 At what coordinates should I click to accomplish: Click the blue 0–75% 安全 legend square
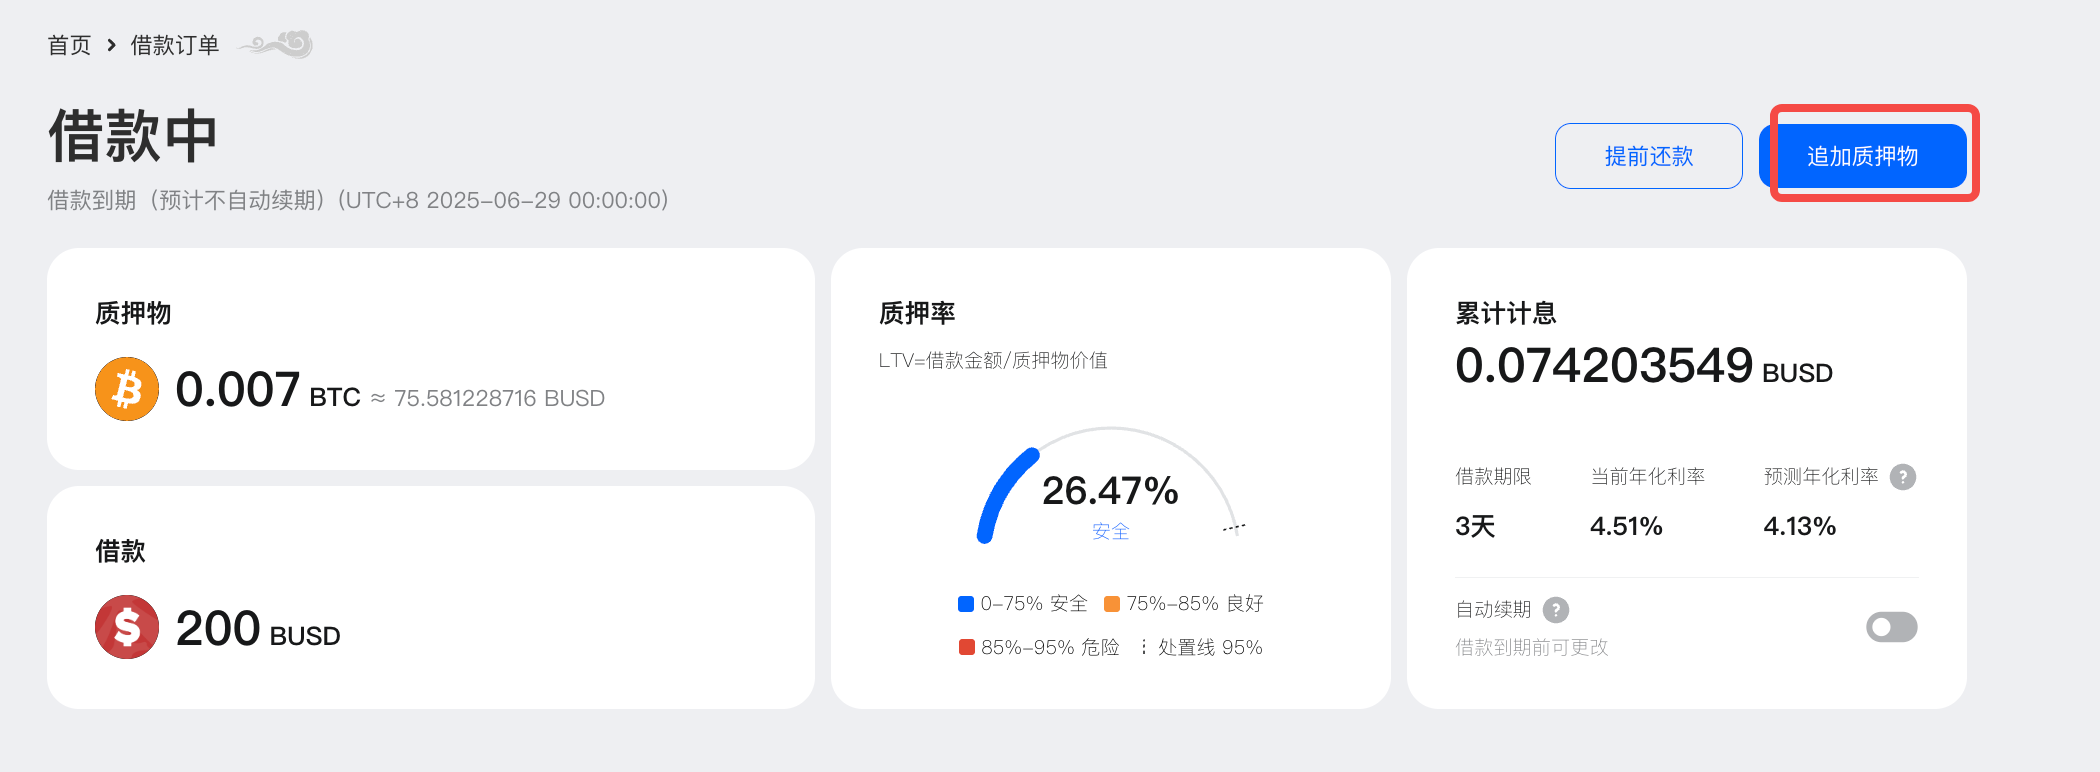[x=965, y=603]
